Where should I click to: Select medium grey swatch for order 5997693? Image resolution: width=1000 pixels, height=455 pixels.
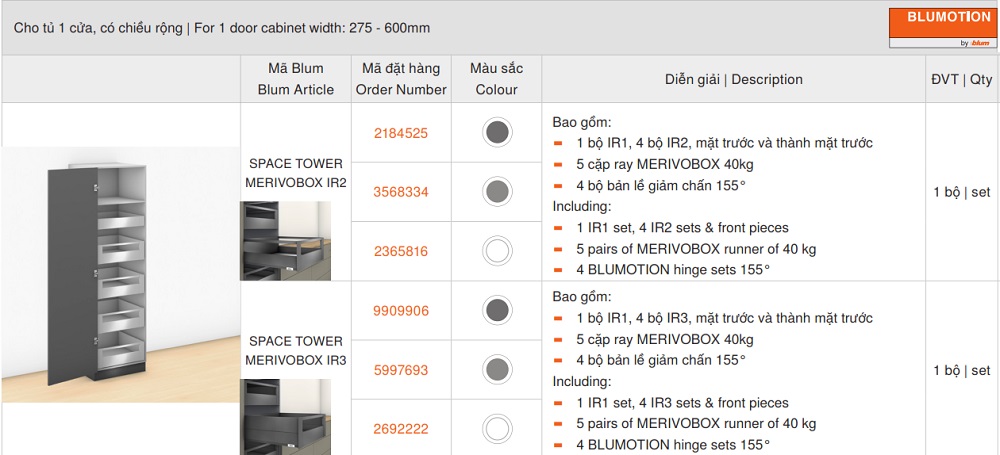[x=497, y=370]
